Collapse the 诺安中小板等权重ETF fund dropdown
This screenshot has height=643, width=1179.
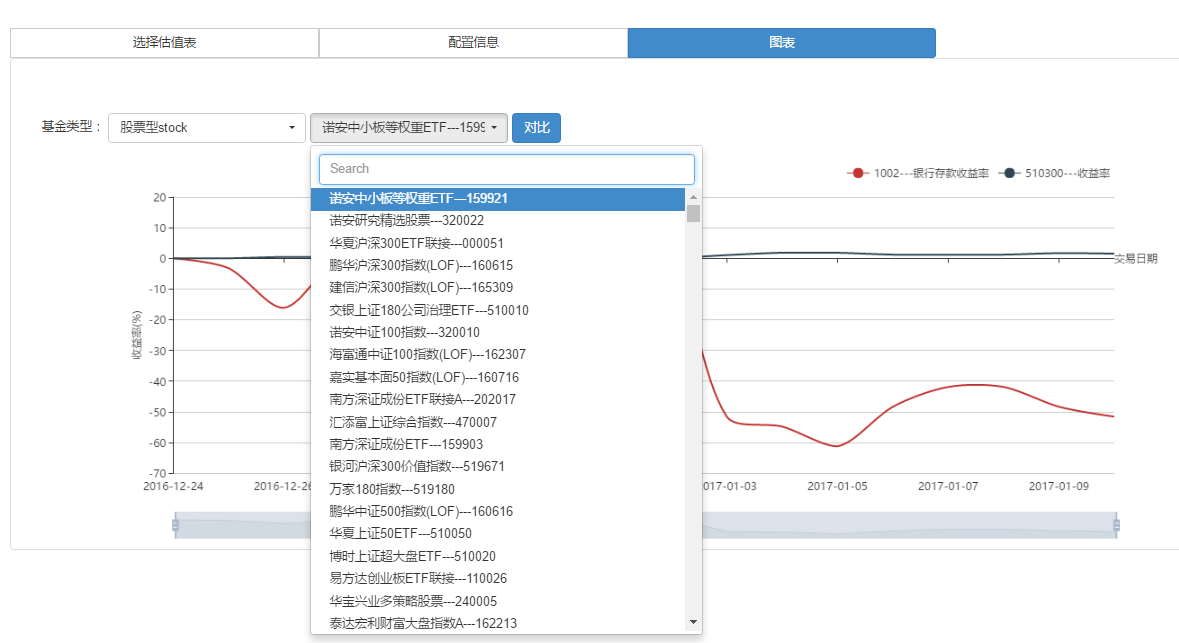click(409, 128)
